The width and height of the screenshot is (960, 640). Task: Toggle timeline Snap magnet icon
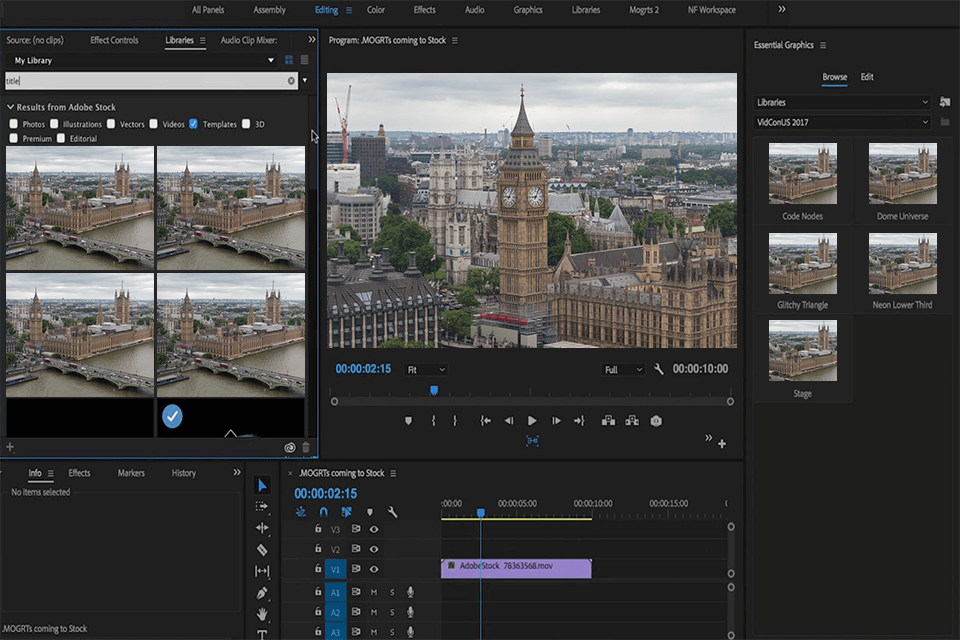323,512
